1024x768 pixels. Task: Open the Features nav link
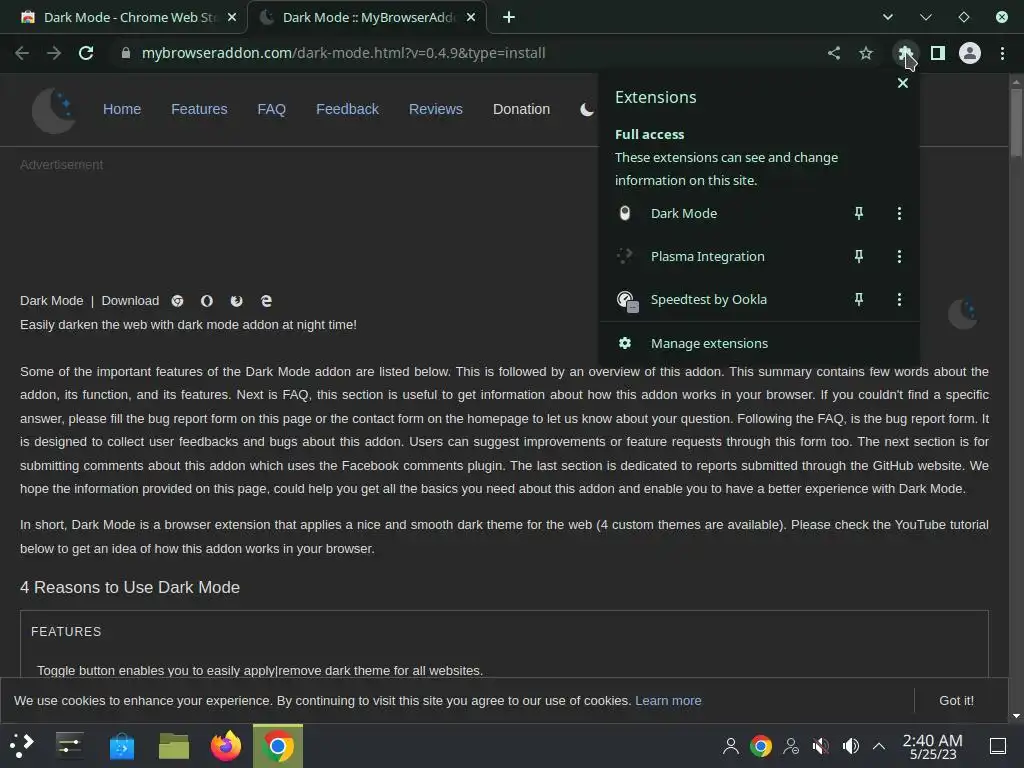tap(199, 109)
